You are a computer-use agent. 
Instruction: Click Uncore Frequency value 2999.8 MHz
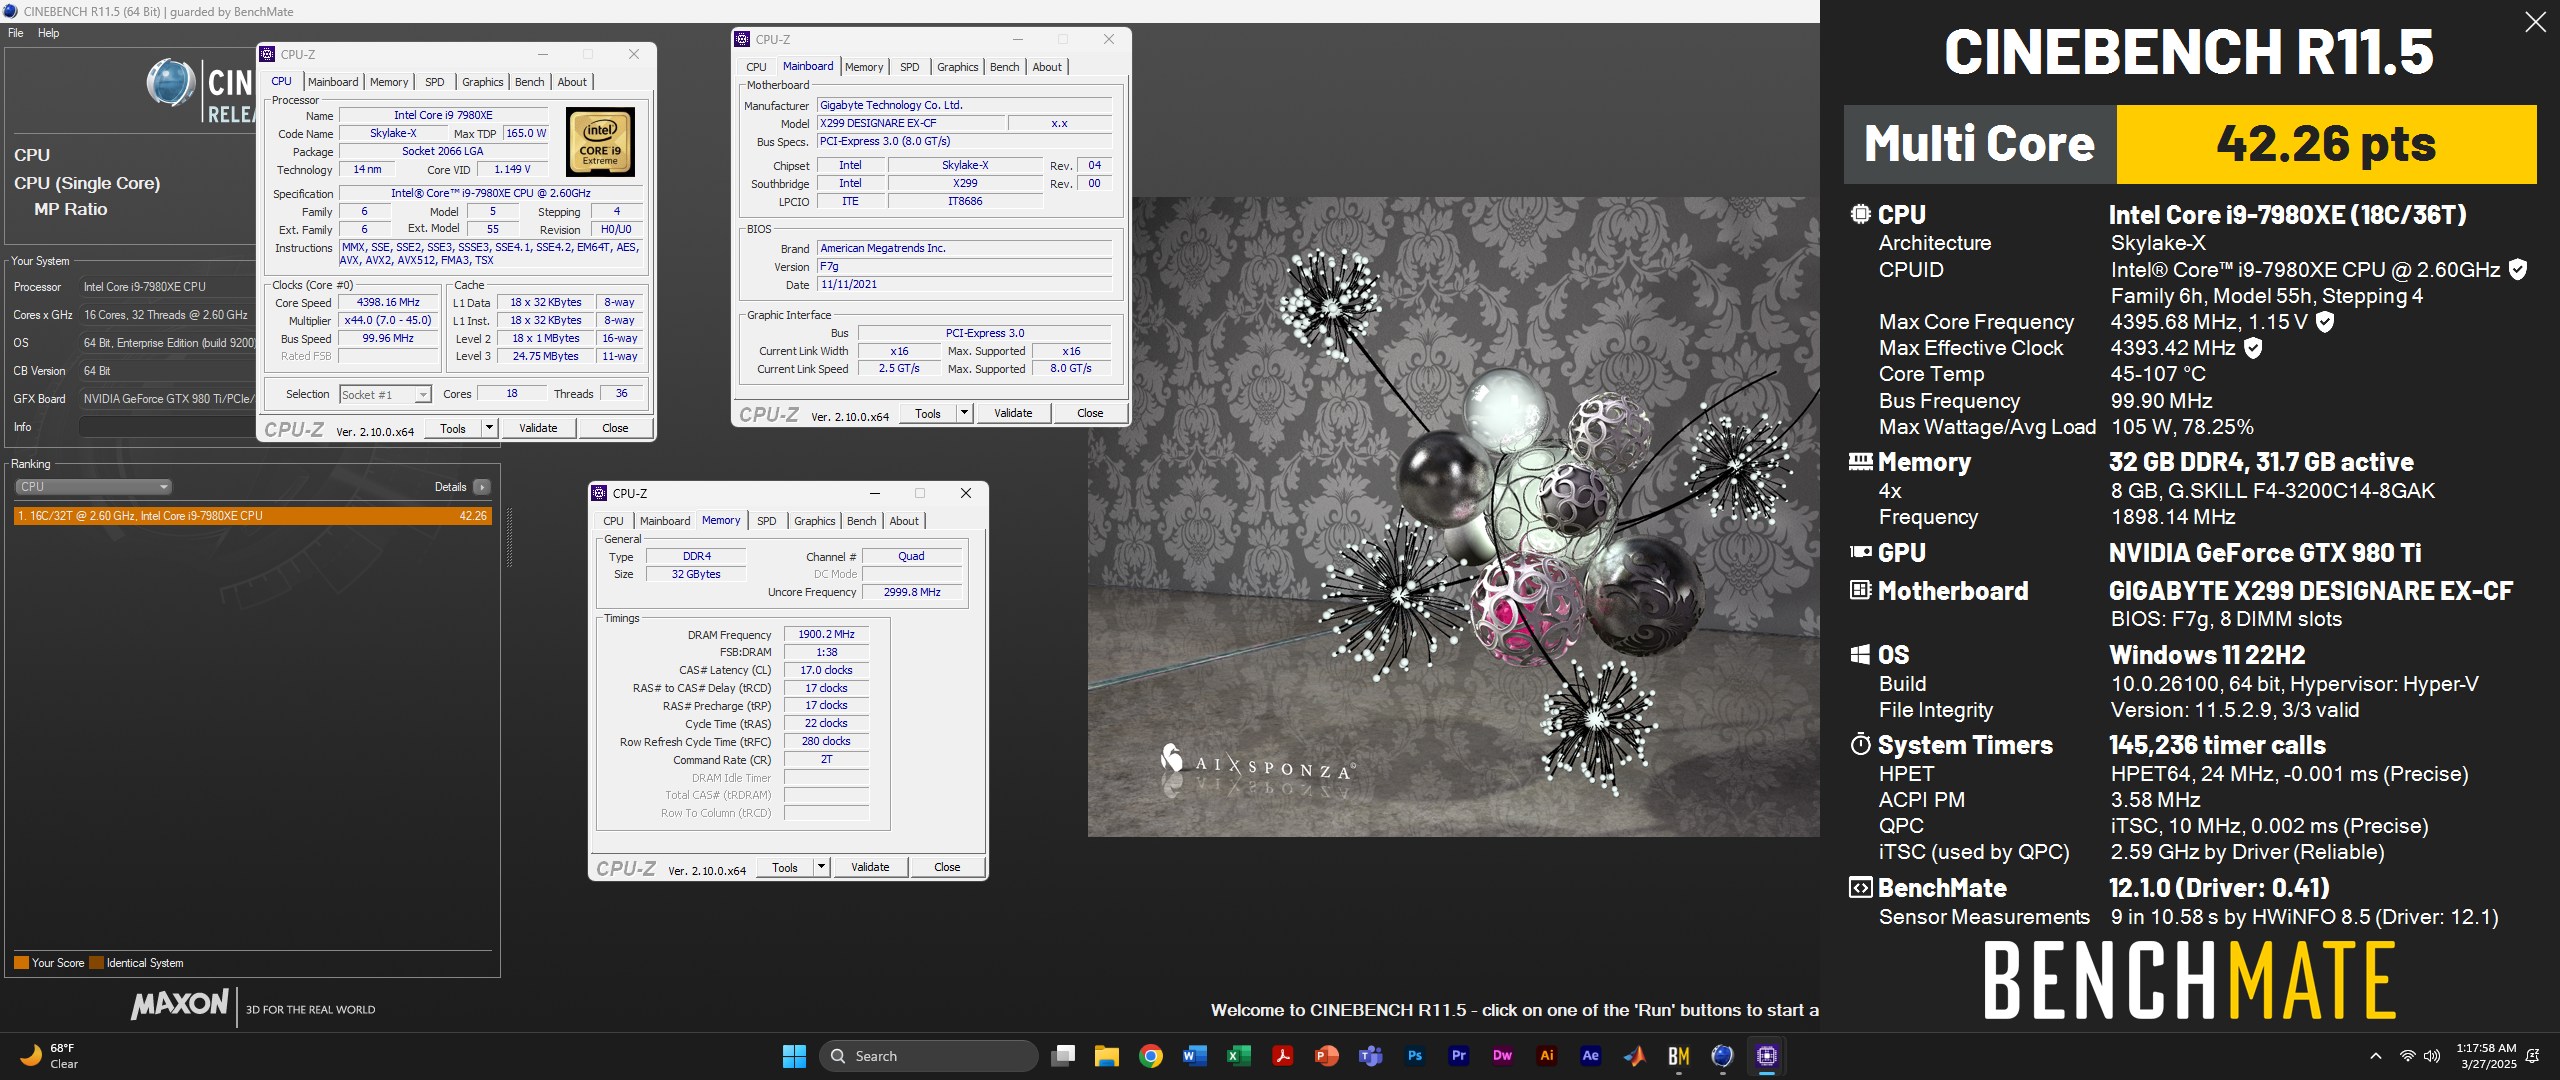[x=912, y=592]
